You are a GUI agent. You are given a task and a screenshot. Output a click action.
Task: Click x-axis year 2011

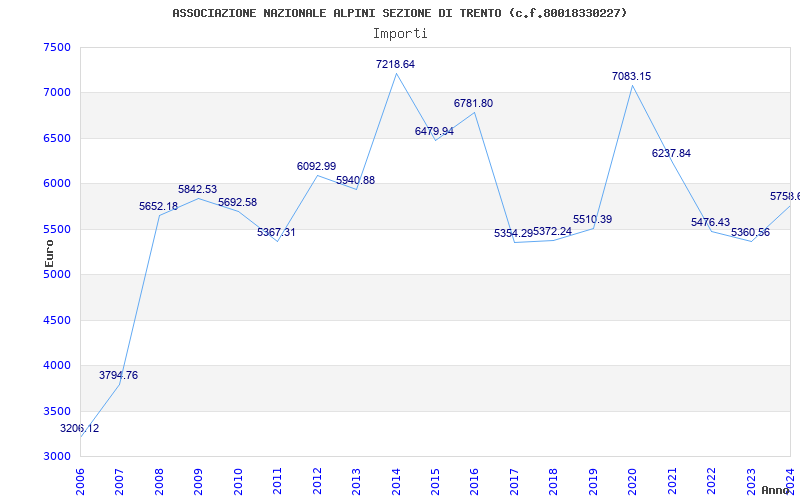click(x=278, y=482)
